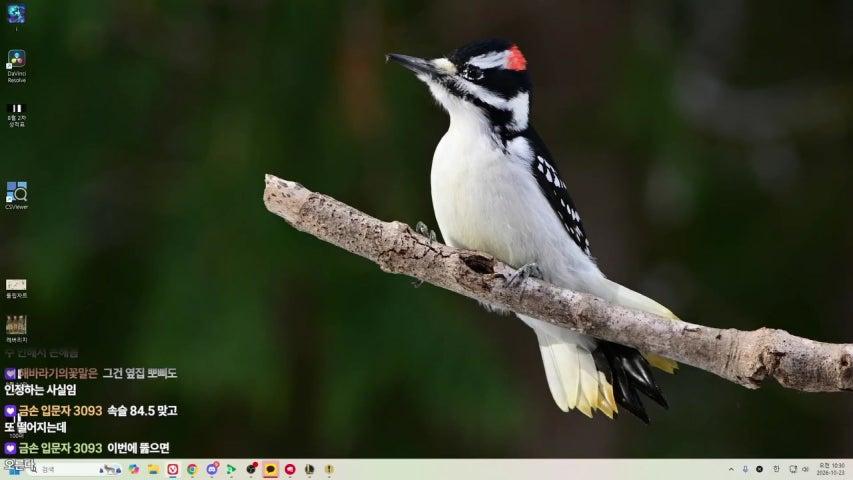Open the yellow exclamation-mark taskbar icon

329,469
